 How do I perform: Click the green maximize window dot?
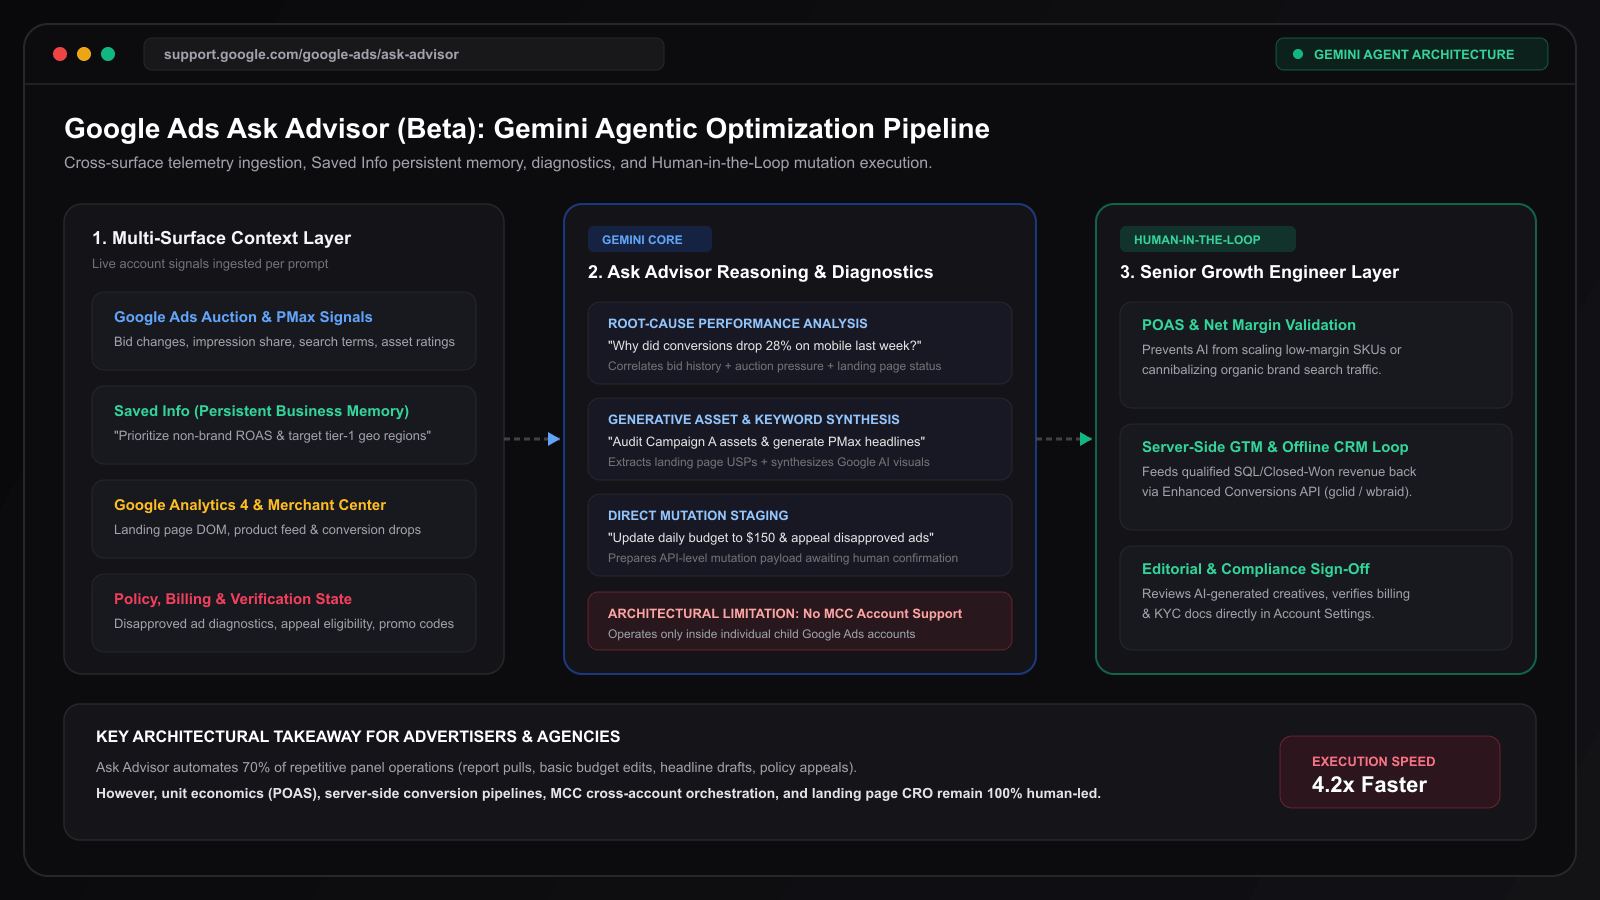108,54
